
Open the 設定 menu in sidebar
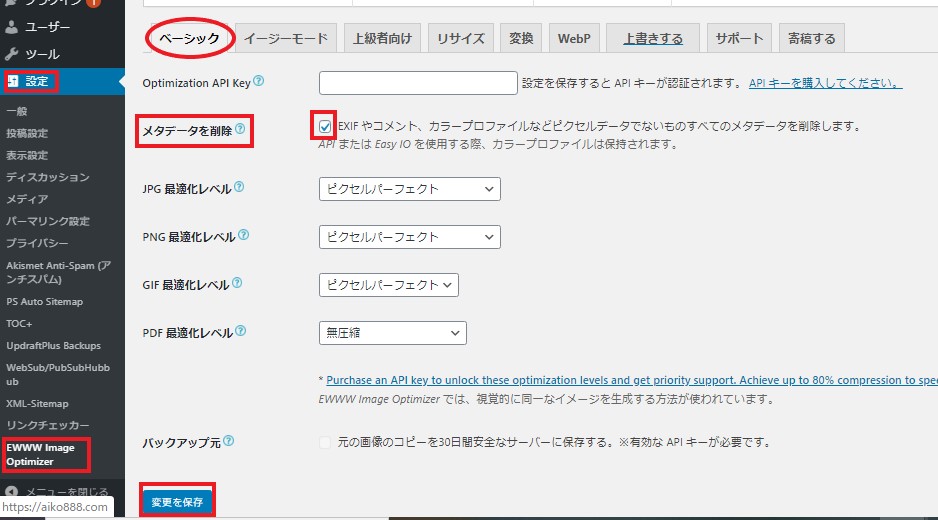(x=62, y=81)
